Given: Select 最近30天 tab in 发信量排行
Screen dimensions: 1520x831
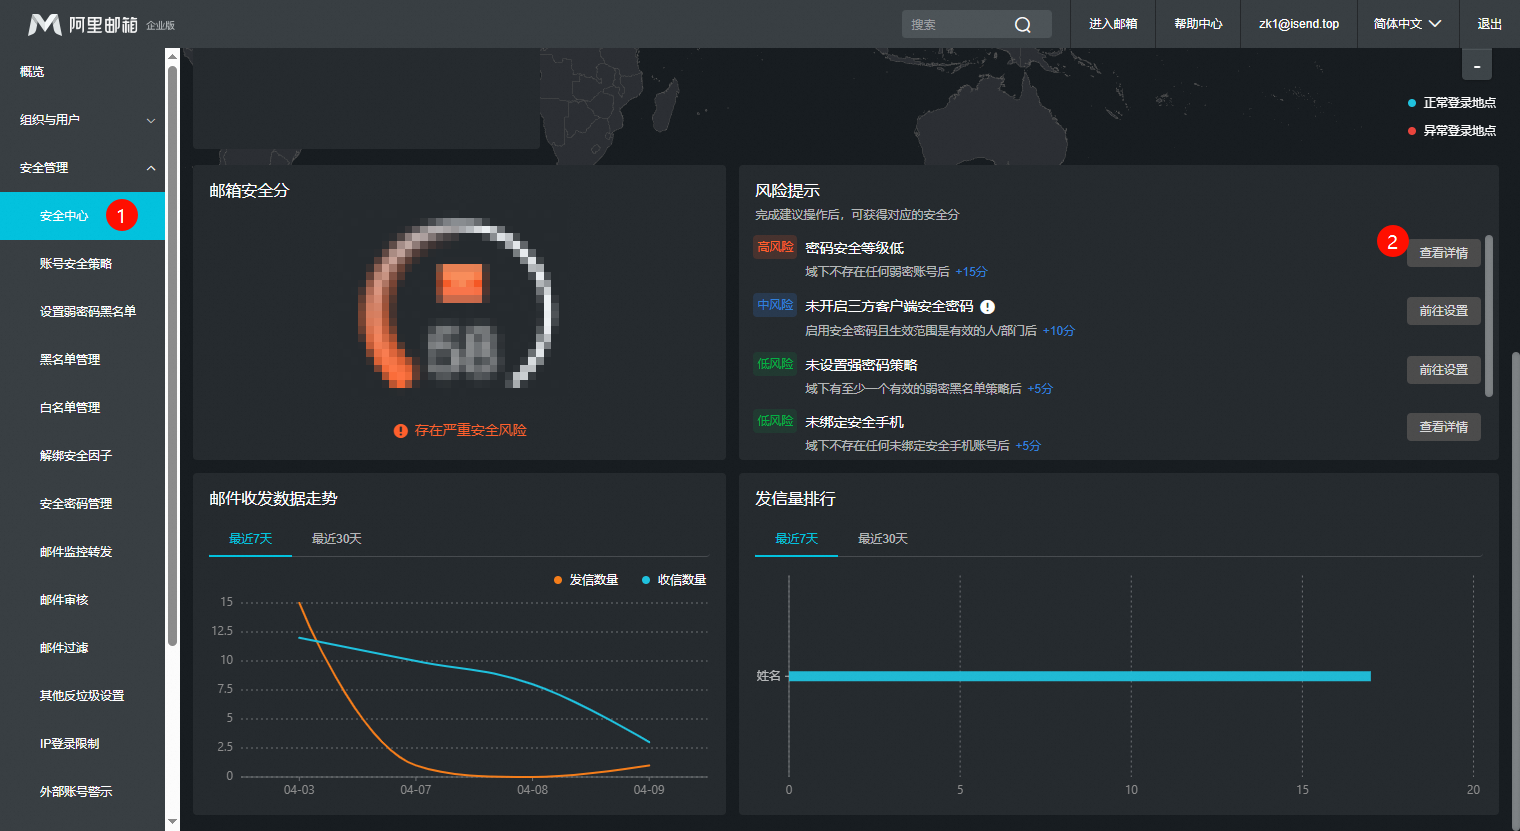Looking at the screenshot, I should 882,539.
